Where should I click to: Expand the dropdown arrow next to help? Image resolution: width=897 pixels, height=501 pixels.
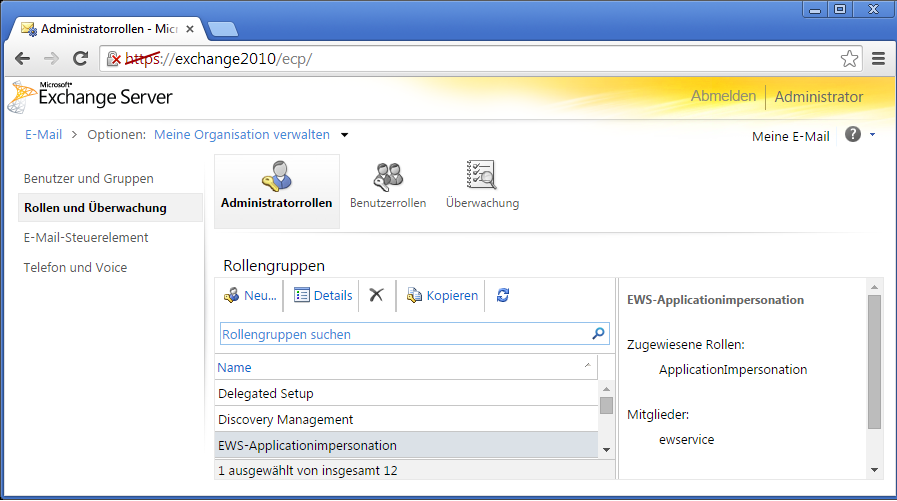point(872,135)
